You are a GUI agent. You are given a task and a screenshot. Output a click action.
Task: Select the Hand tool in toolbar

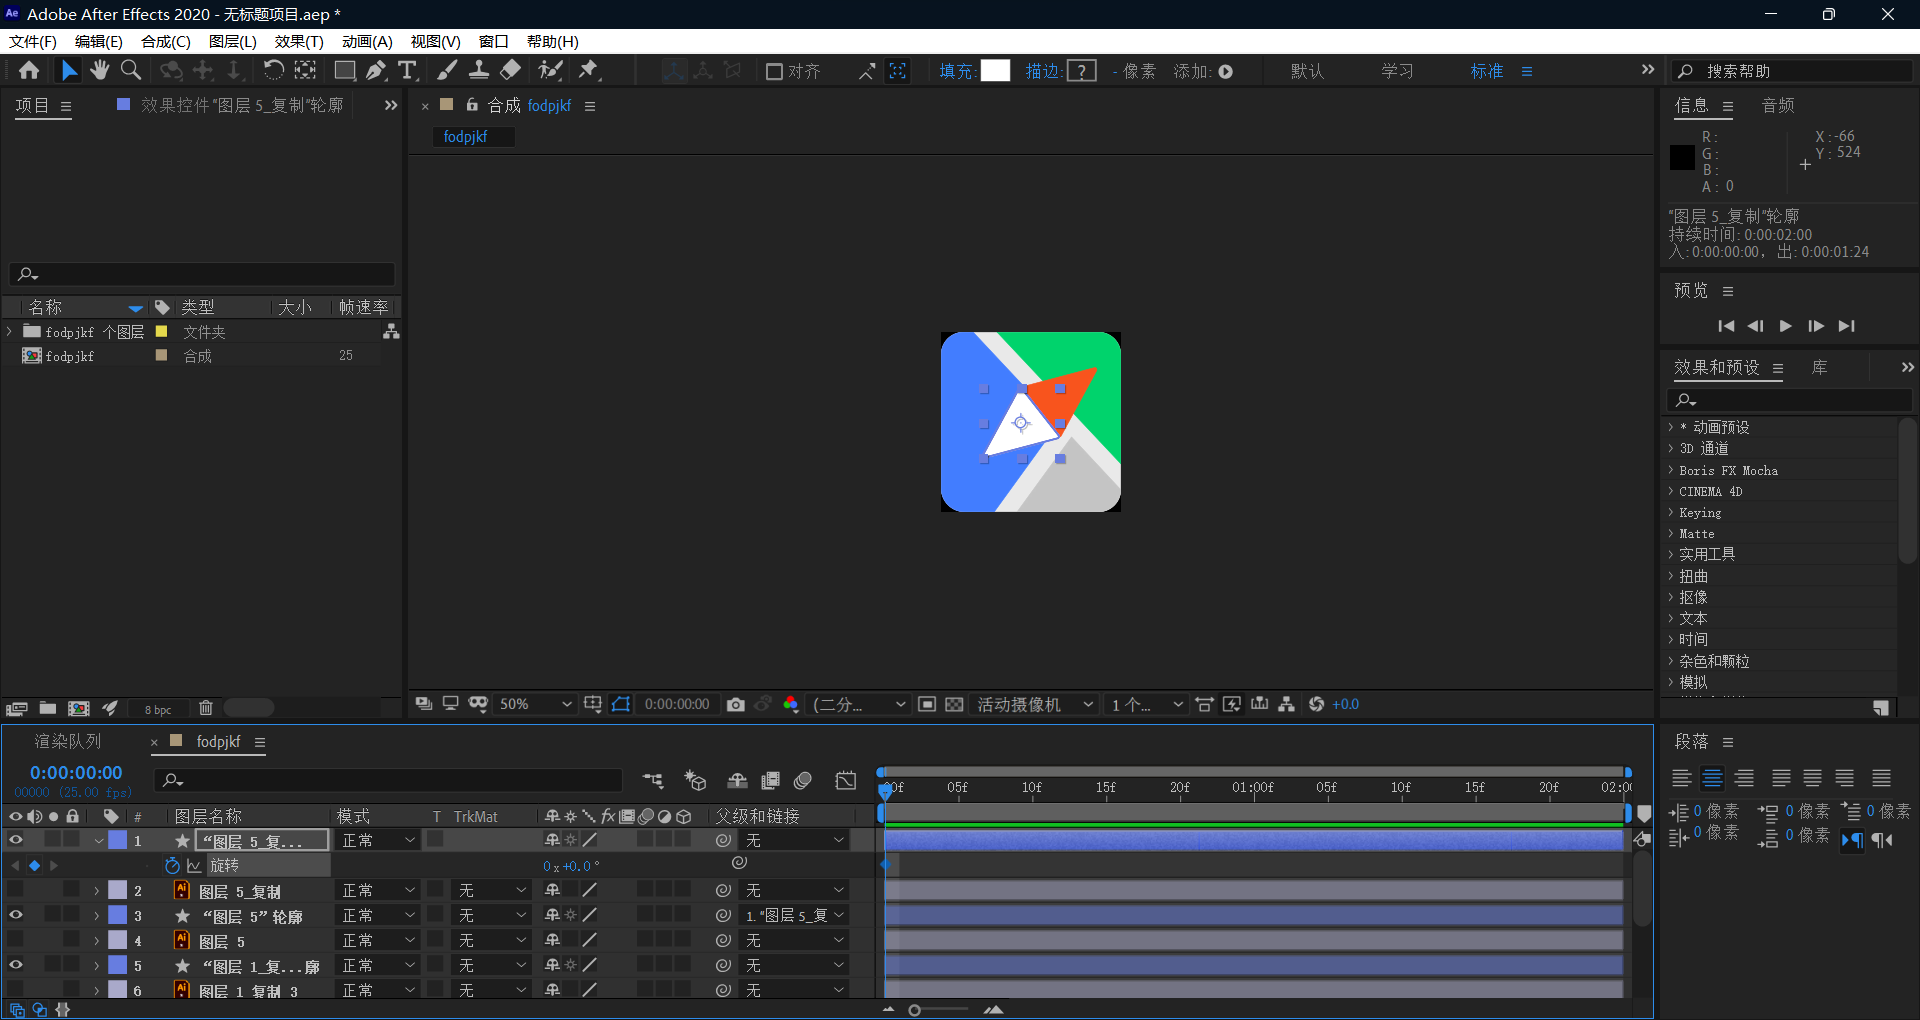(99, 70)
